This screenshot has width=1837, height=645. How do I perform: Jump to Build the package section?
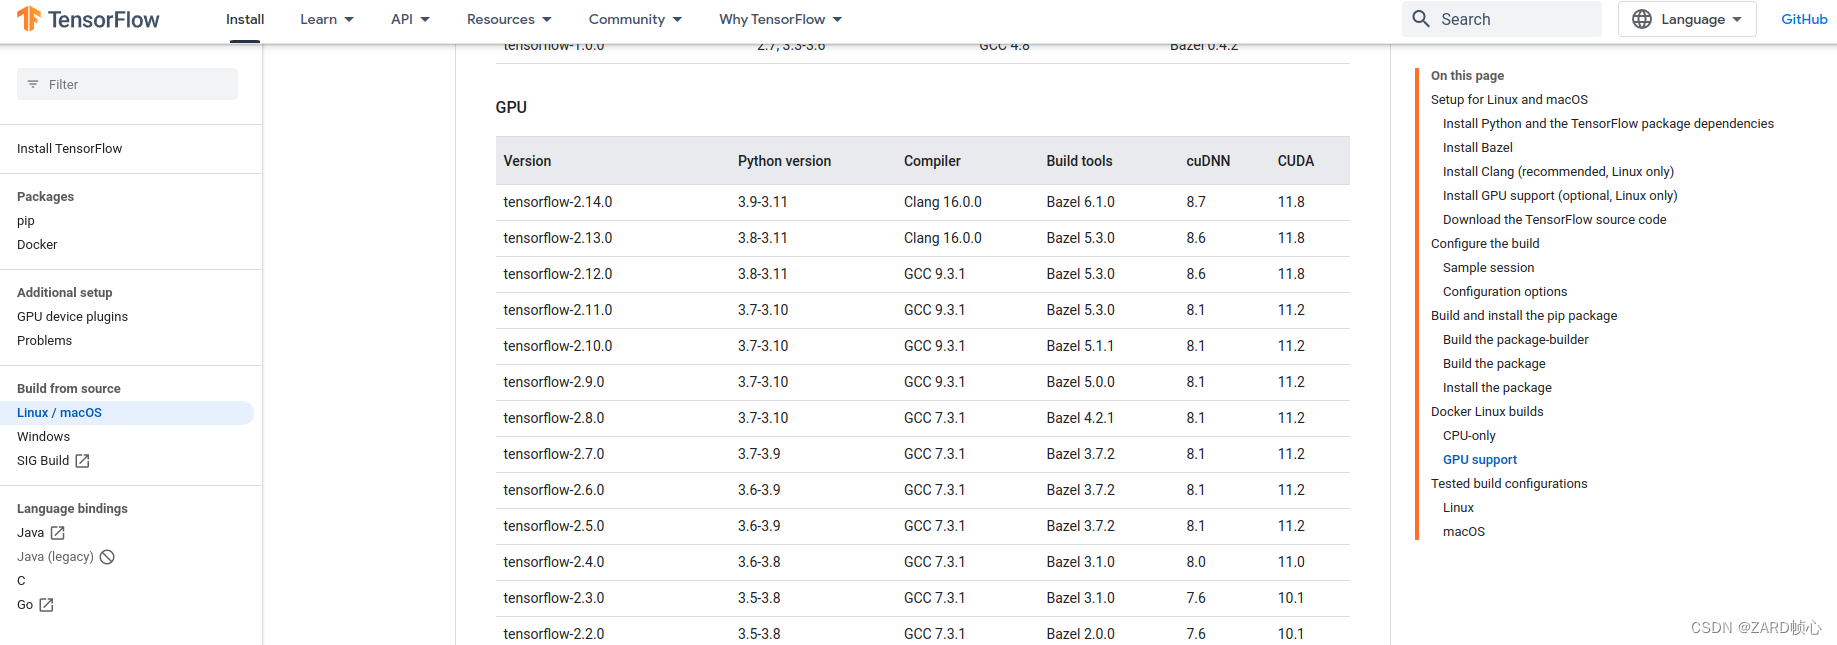[1494, 364]
